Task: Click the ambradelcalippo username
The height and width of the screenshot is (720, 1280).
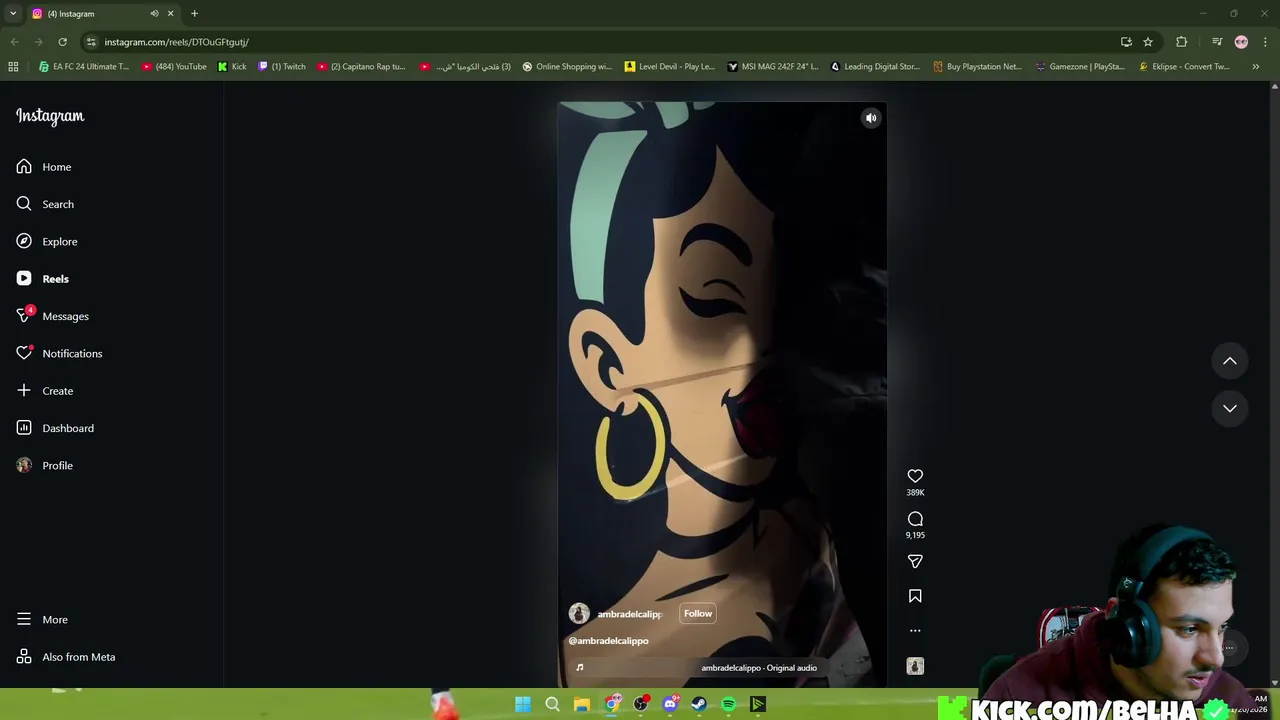Action: pos(630,614)
